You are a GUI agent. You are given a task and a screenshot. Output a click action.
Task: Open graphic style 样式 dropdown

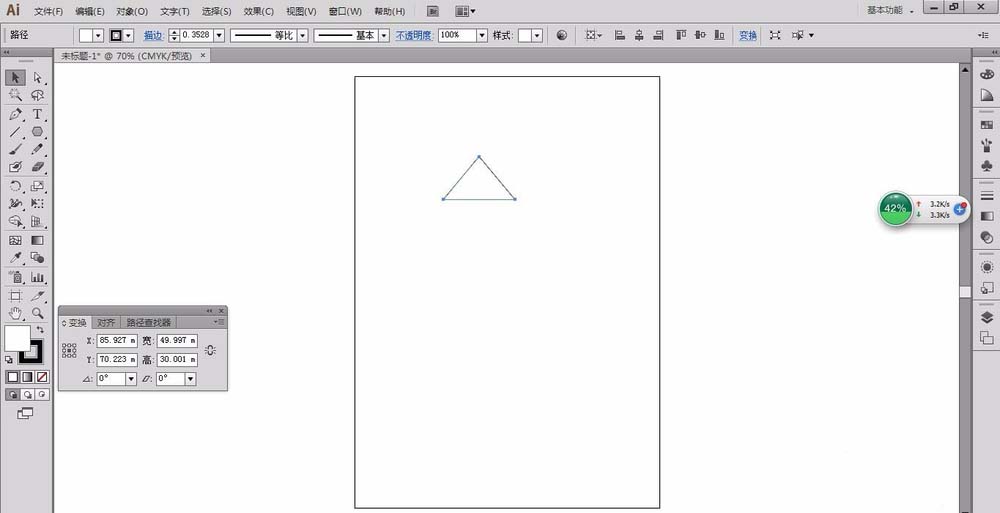click(538, 36)
